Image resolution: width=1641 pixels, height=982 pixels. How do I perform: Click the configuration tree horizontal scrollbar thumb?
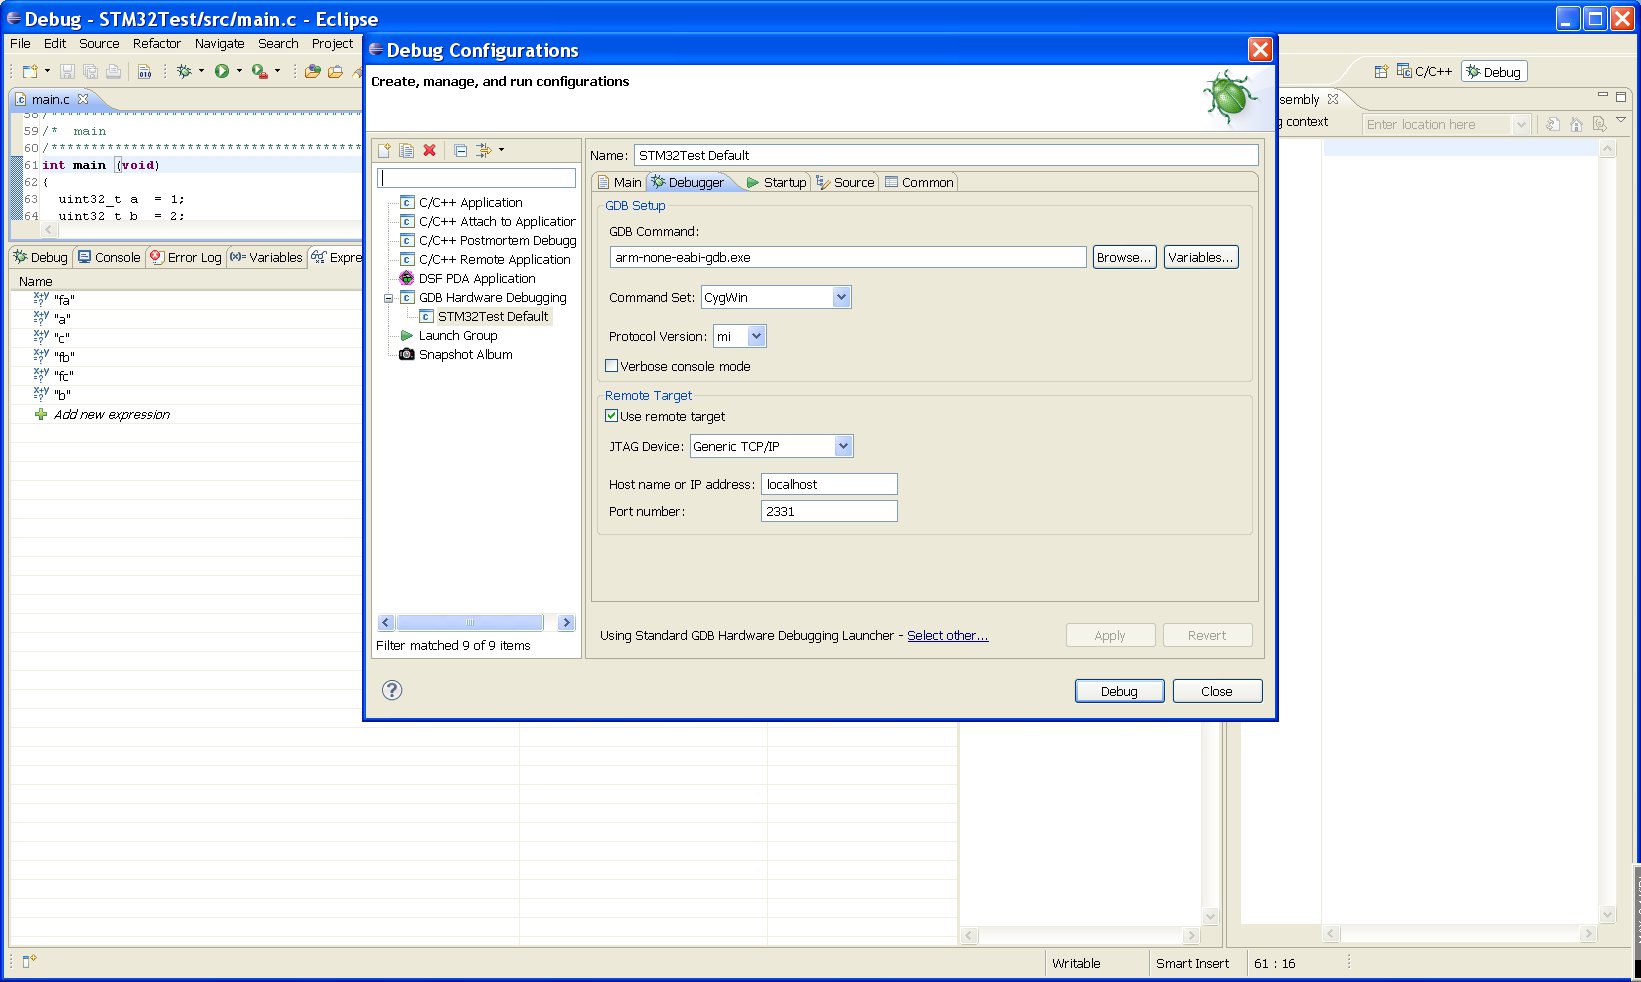tap(469, 623)
